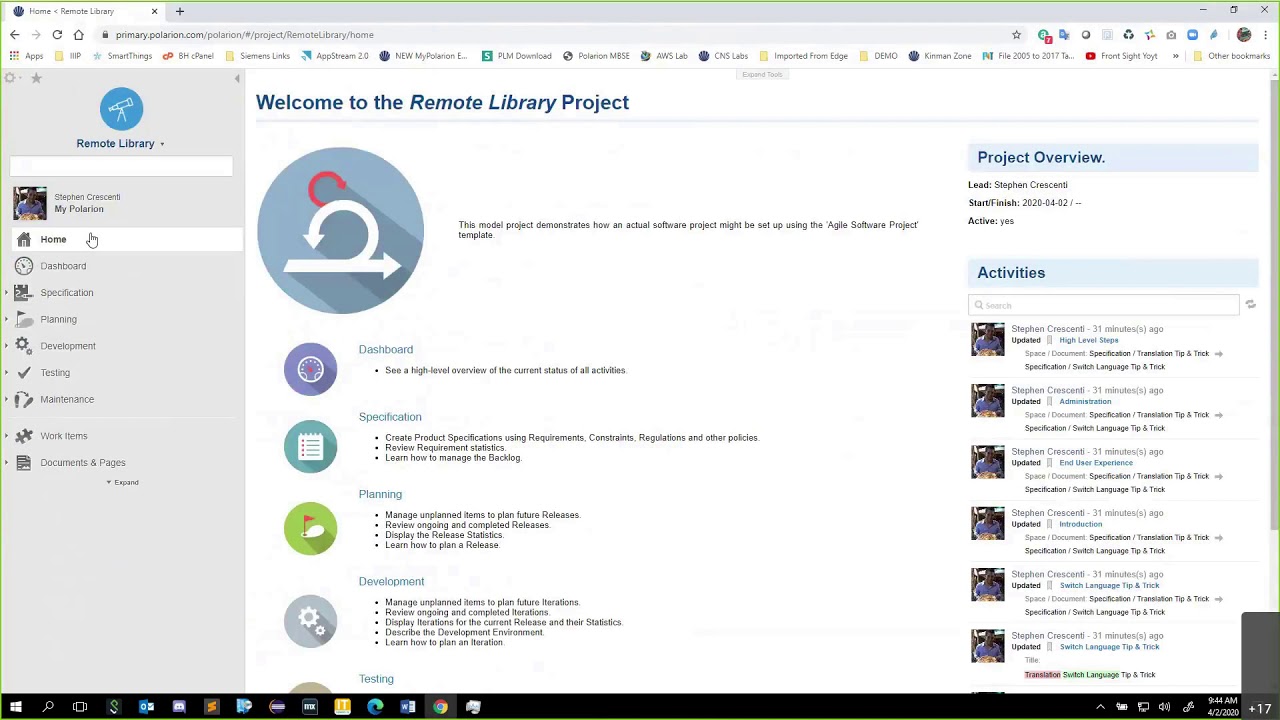Click the teal Specification circle icon
The image size is (1280, 720).
coord(310,447)
